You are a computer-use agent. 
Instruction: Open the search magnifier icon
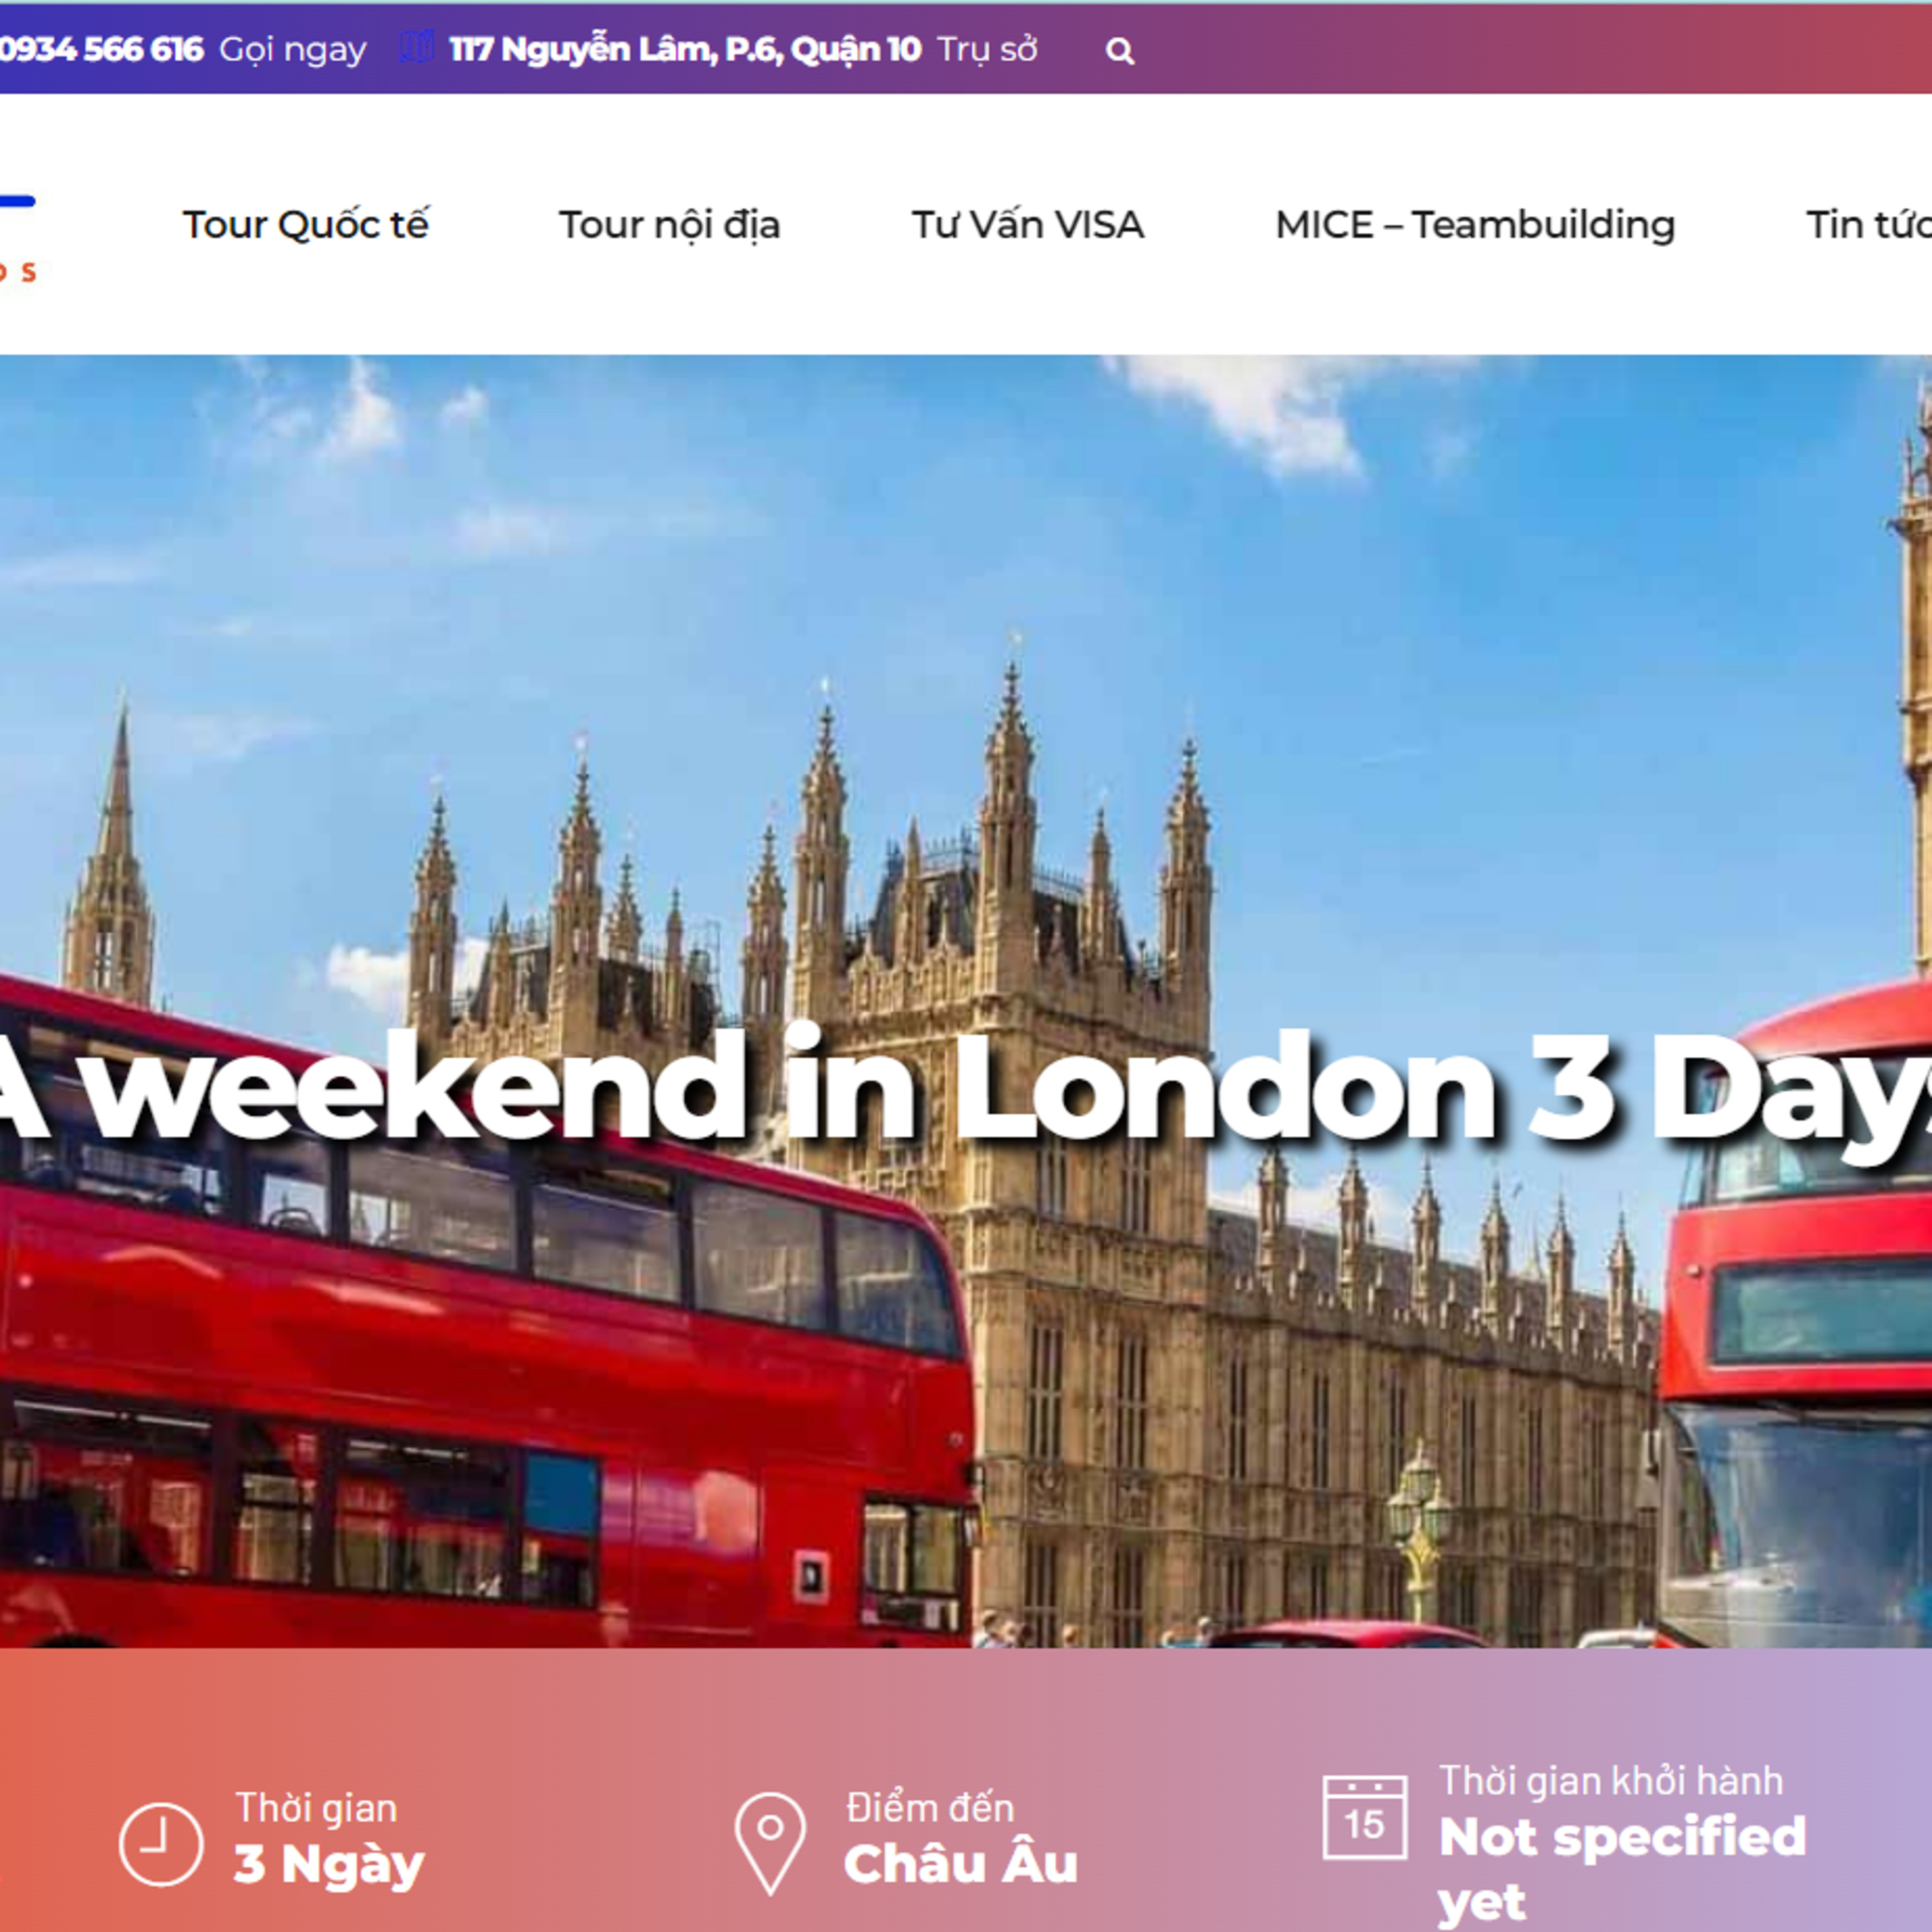1120,51
